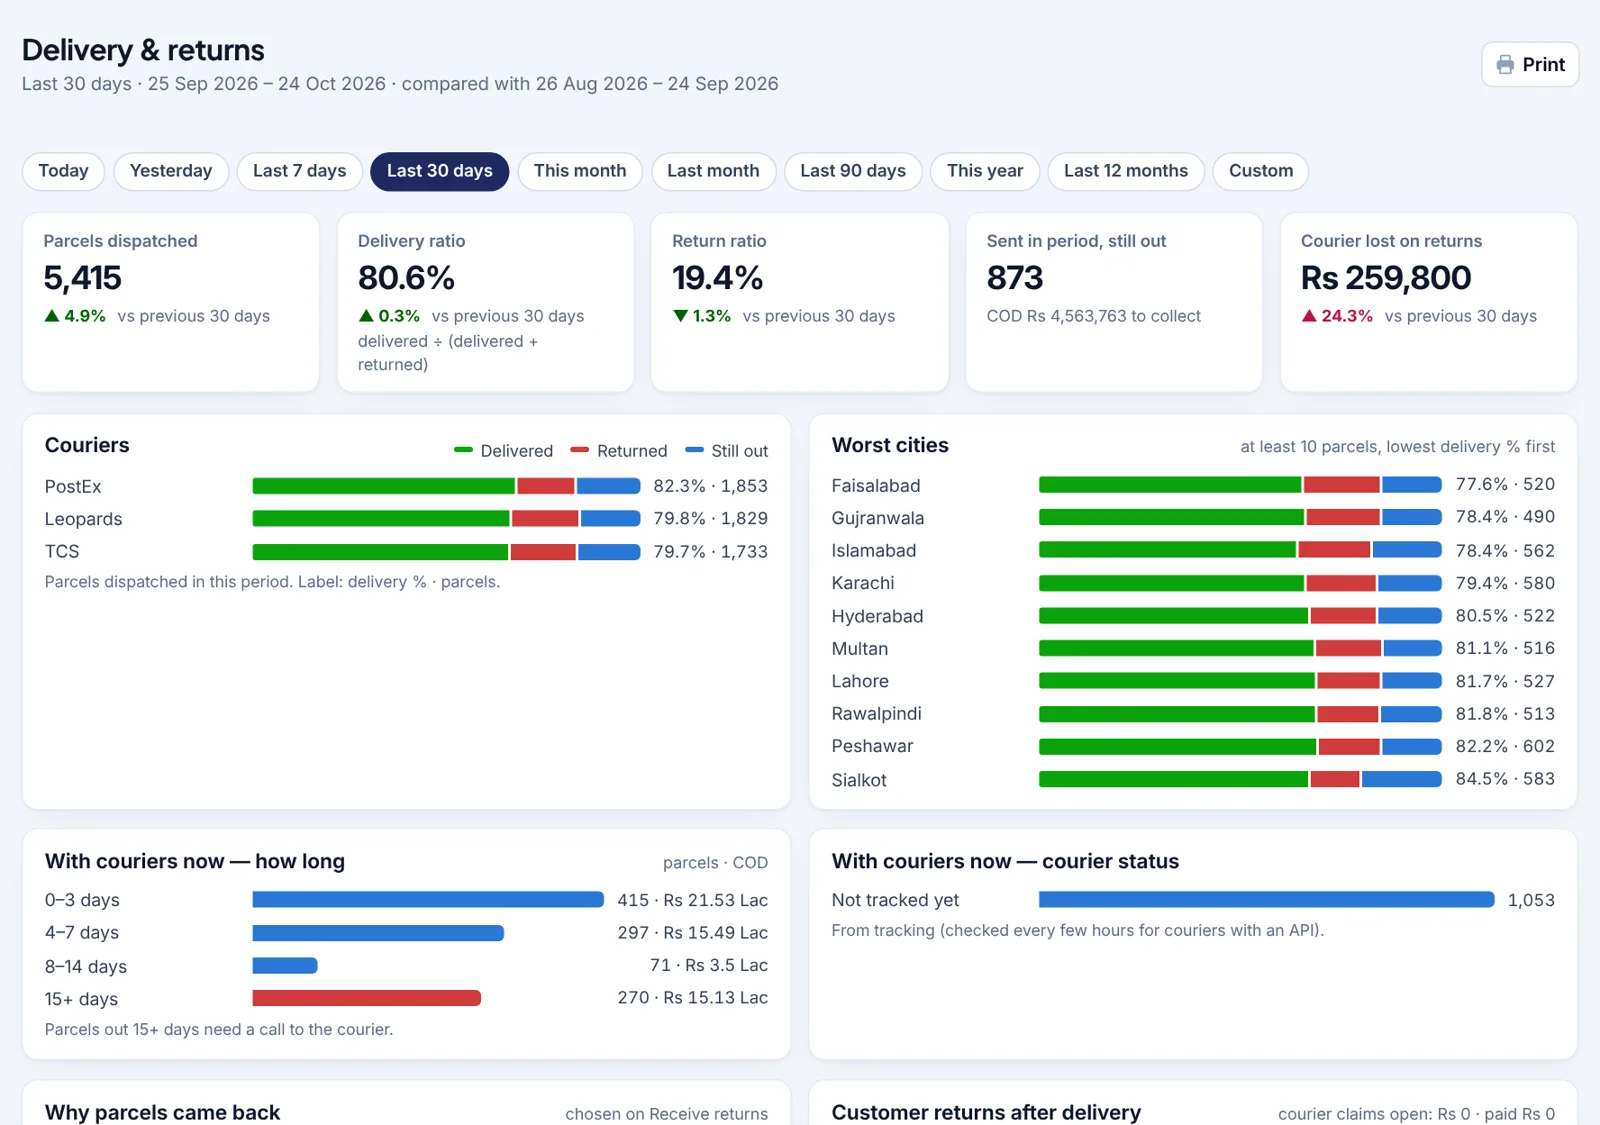Click the Gujranwala city row label

(x=878, y=518)
